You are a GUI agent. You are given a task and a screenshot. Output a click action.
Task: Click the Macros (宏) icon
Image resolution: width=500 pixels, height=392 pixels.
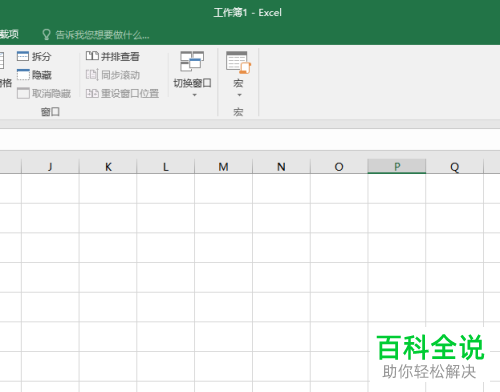pyautogui.click(x=238, y=62)
